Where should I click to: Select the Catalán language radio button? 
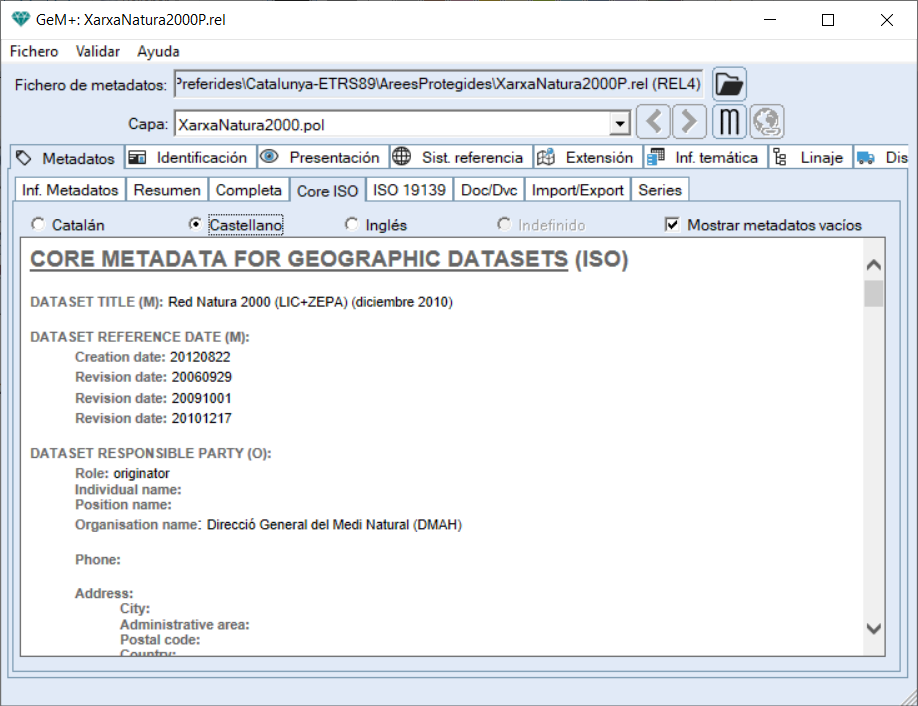[x=39, y=225]
